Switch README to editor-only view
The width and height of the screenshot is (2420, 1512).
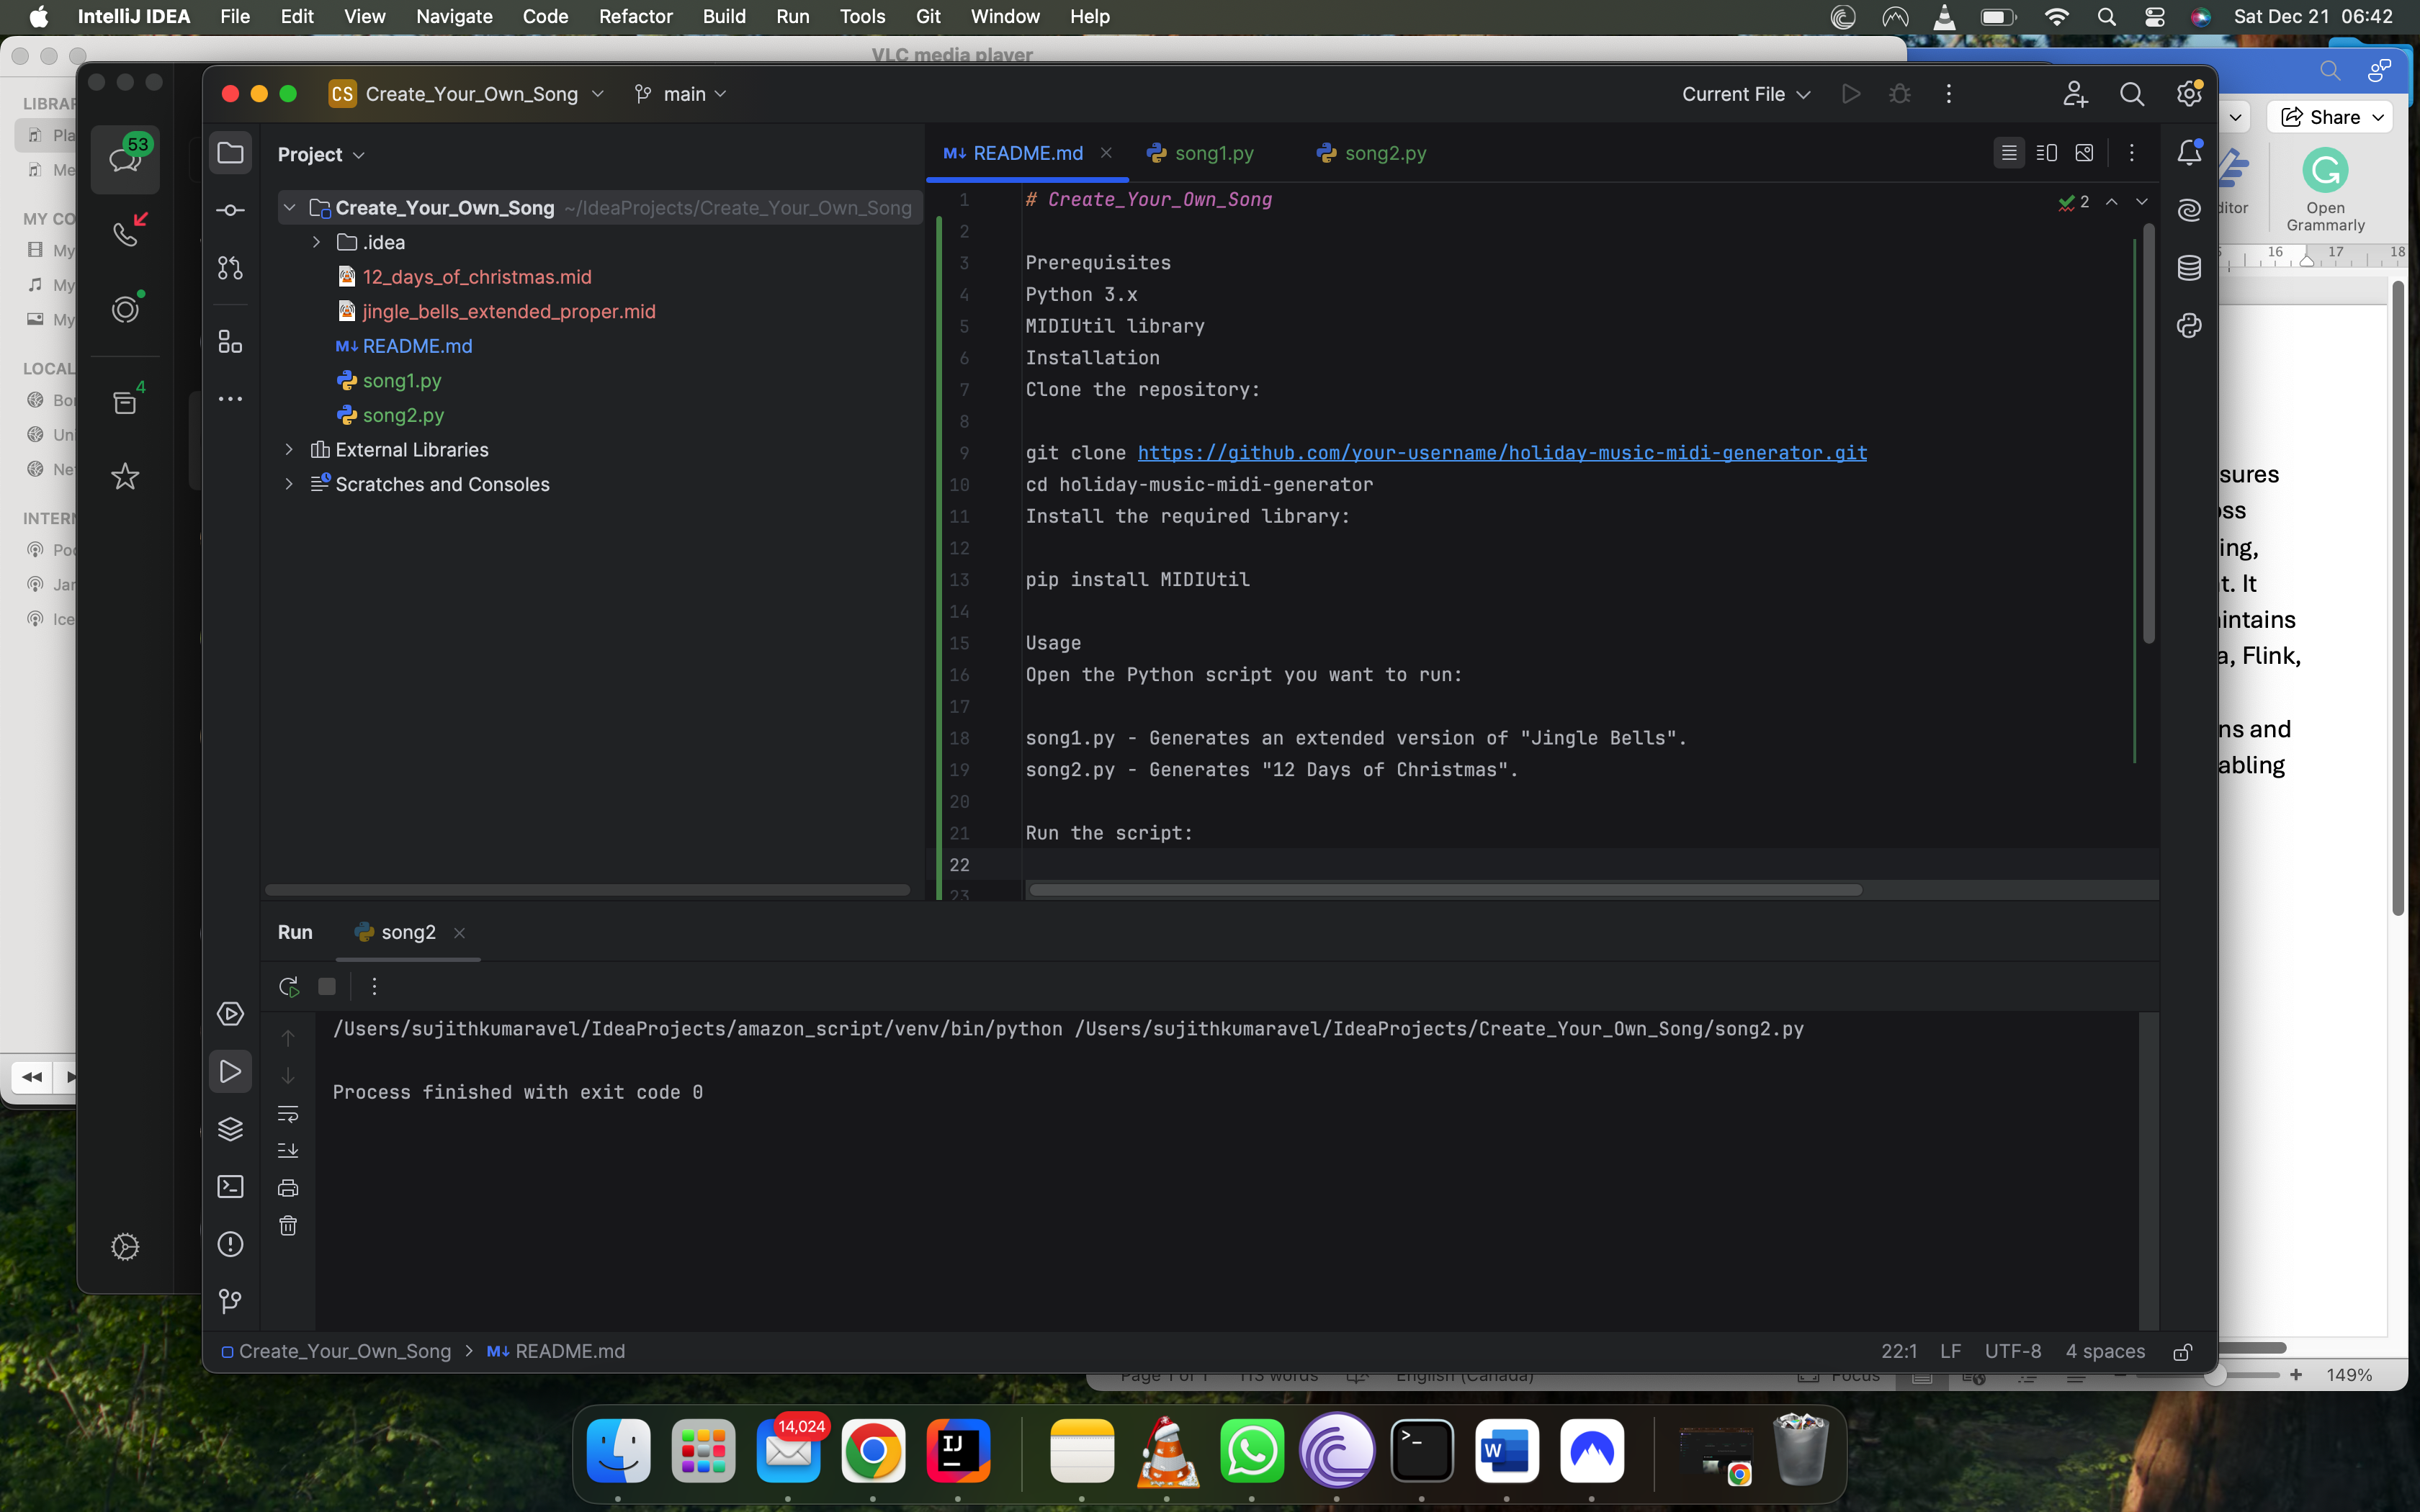tap(2008, 153)
